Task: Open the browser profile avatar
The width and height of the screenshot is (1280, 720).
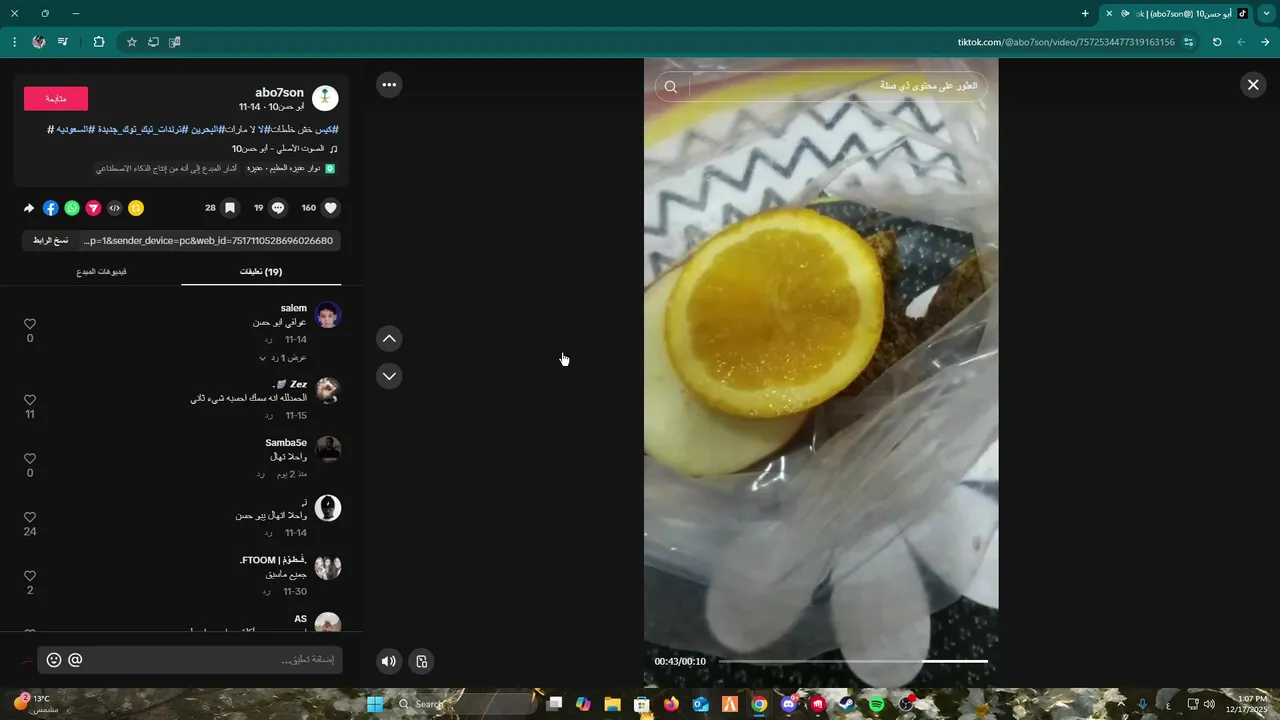Action: [x=38, y=42]
